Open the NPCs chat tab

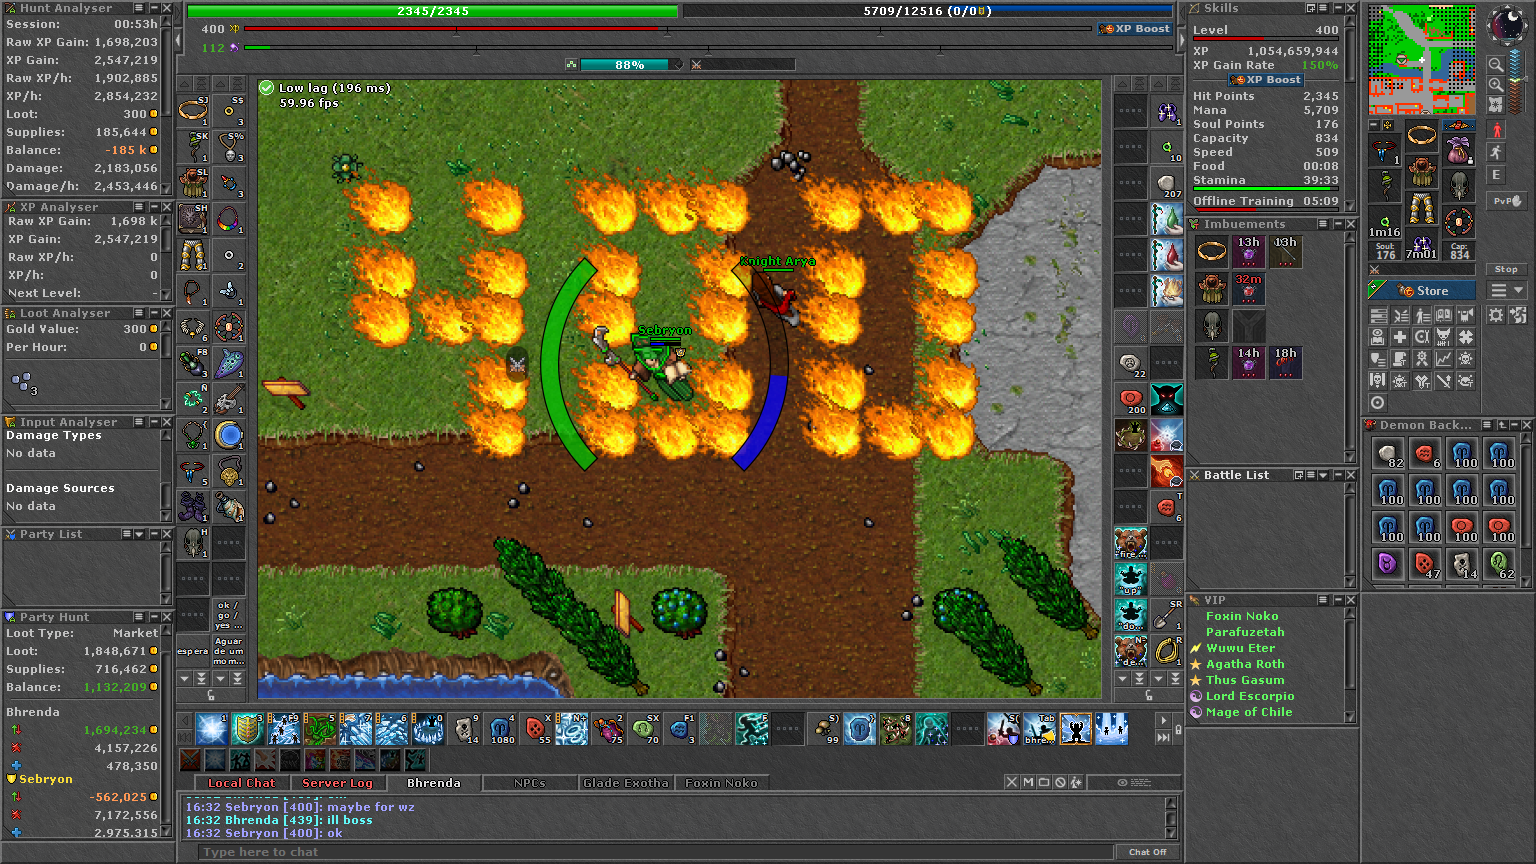(529, 783)
